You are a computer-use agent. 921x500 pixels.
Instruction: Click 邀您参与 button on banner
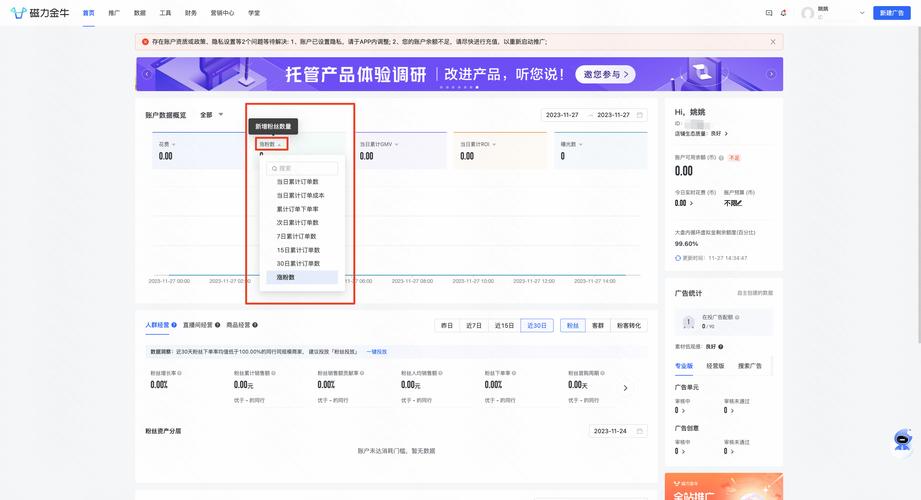tap(606, 75)
